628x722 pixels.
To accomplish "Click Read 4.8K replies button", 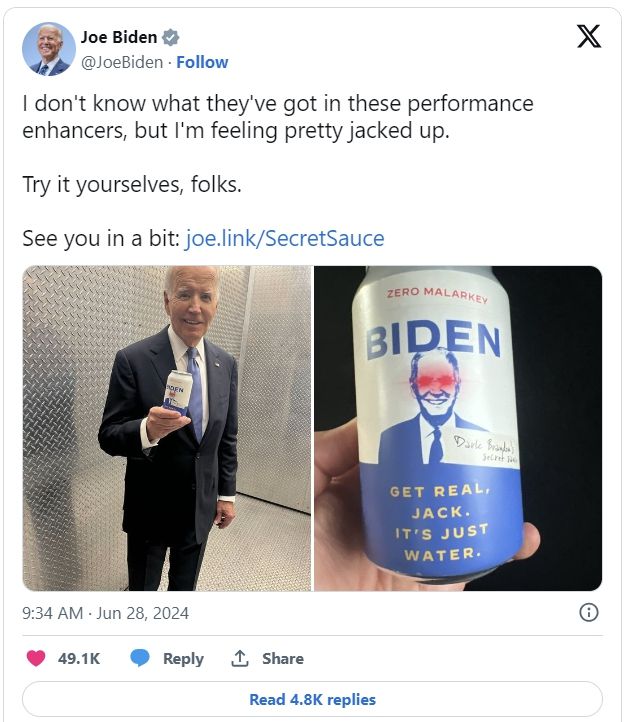I will pyautogui.click(x=312, y=699).
